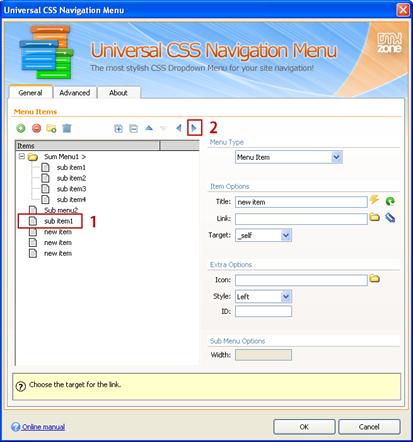Switch to the About tab

[118, 93]
